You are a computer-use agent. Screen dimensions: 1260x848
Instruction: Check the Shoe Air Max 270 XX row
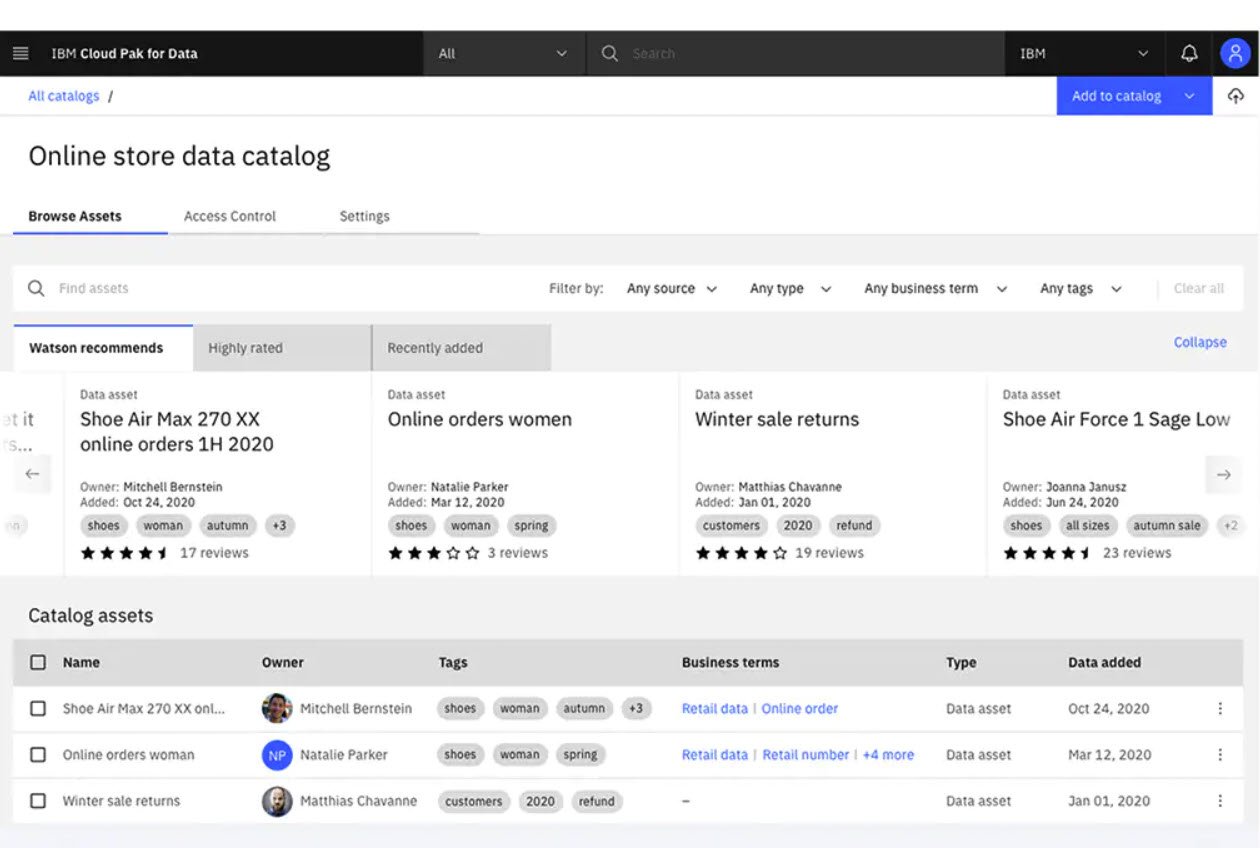coord(38,709)
